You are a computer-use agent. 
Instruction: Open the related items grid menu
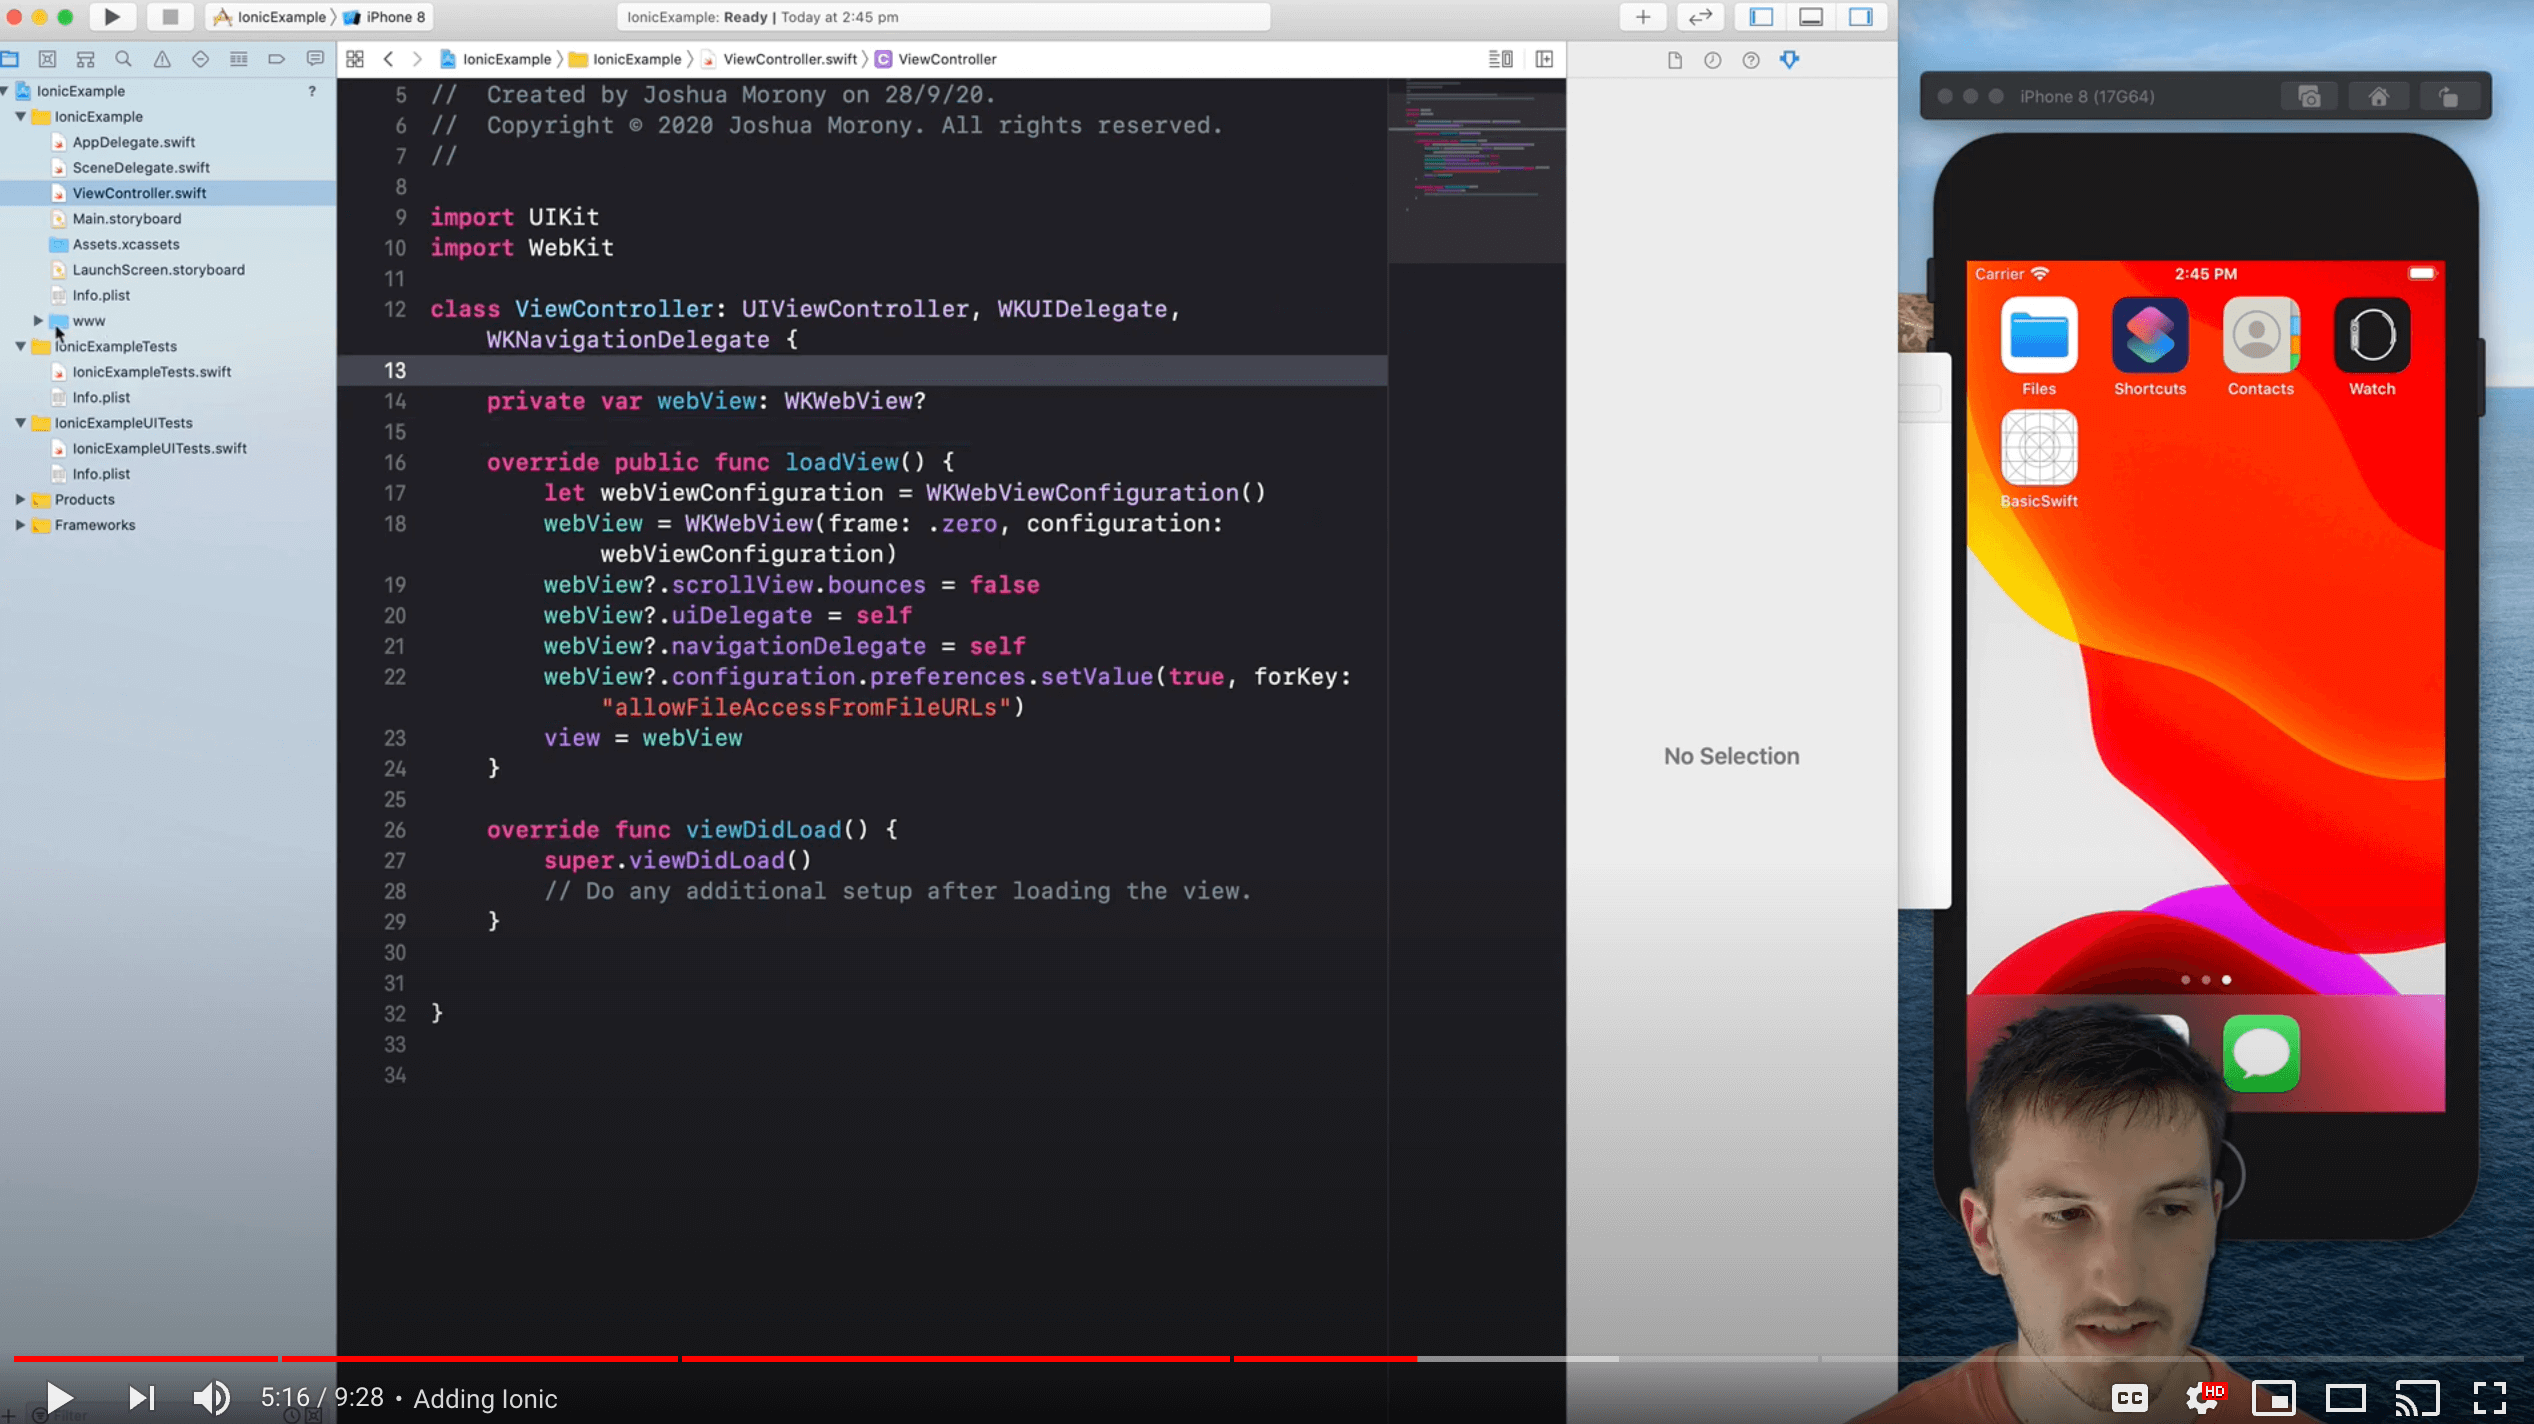[355, 59]
